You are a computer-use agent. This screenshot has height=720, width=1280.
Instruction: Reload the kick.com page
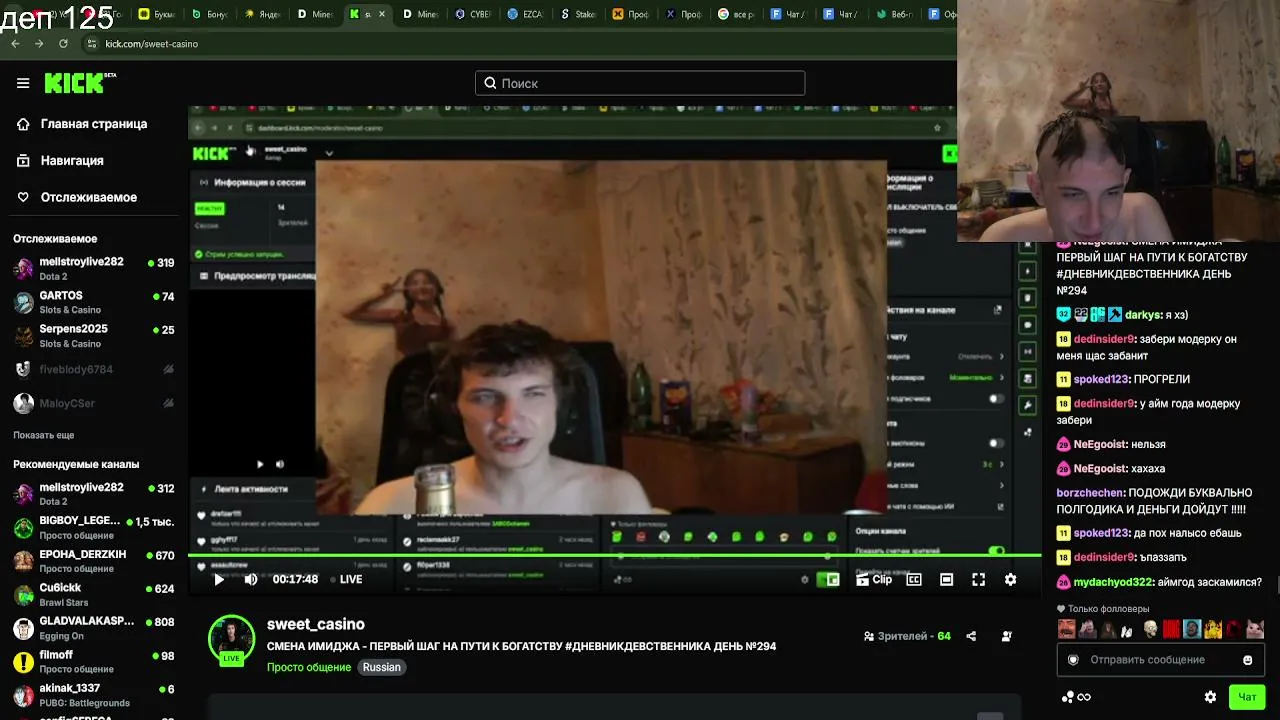[63, 44]
